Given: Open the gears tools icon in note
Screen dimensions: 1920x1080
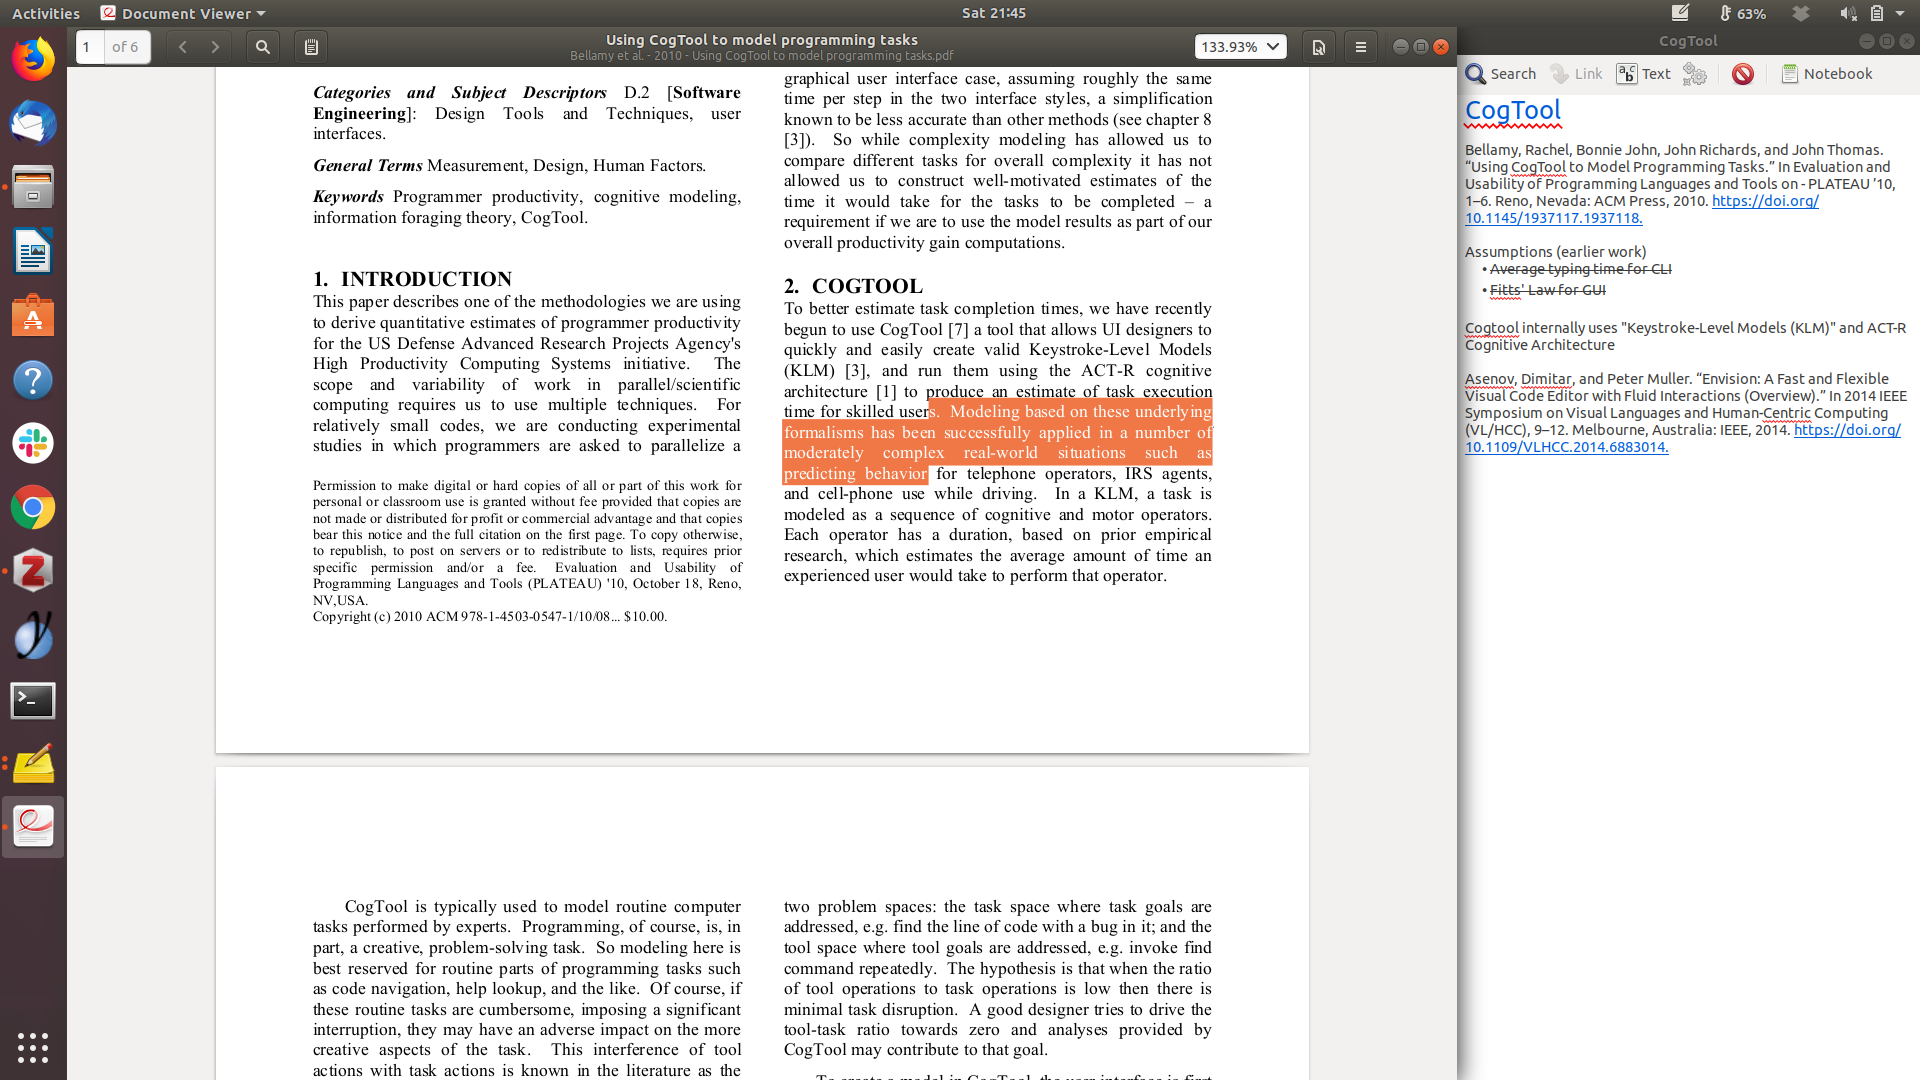Looking at the screenshot, I should pyautogui.click(x=1694, y=74).
